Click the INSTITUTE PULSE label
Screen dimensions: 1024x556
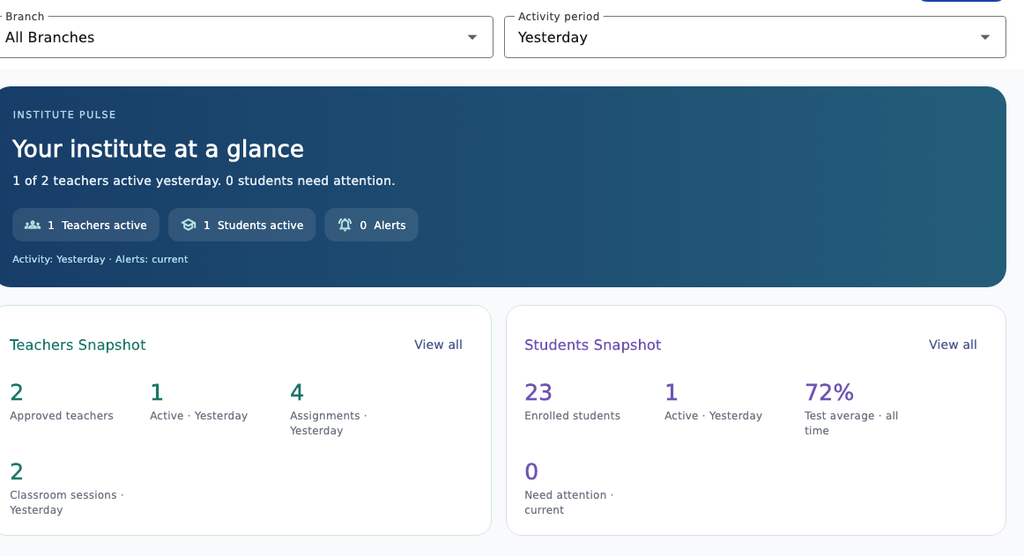point(64,114)
